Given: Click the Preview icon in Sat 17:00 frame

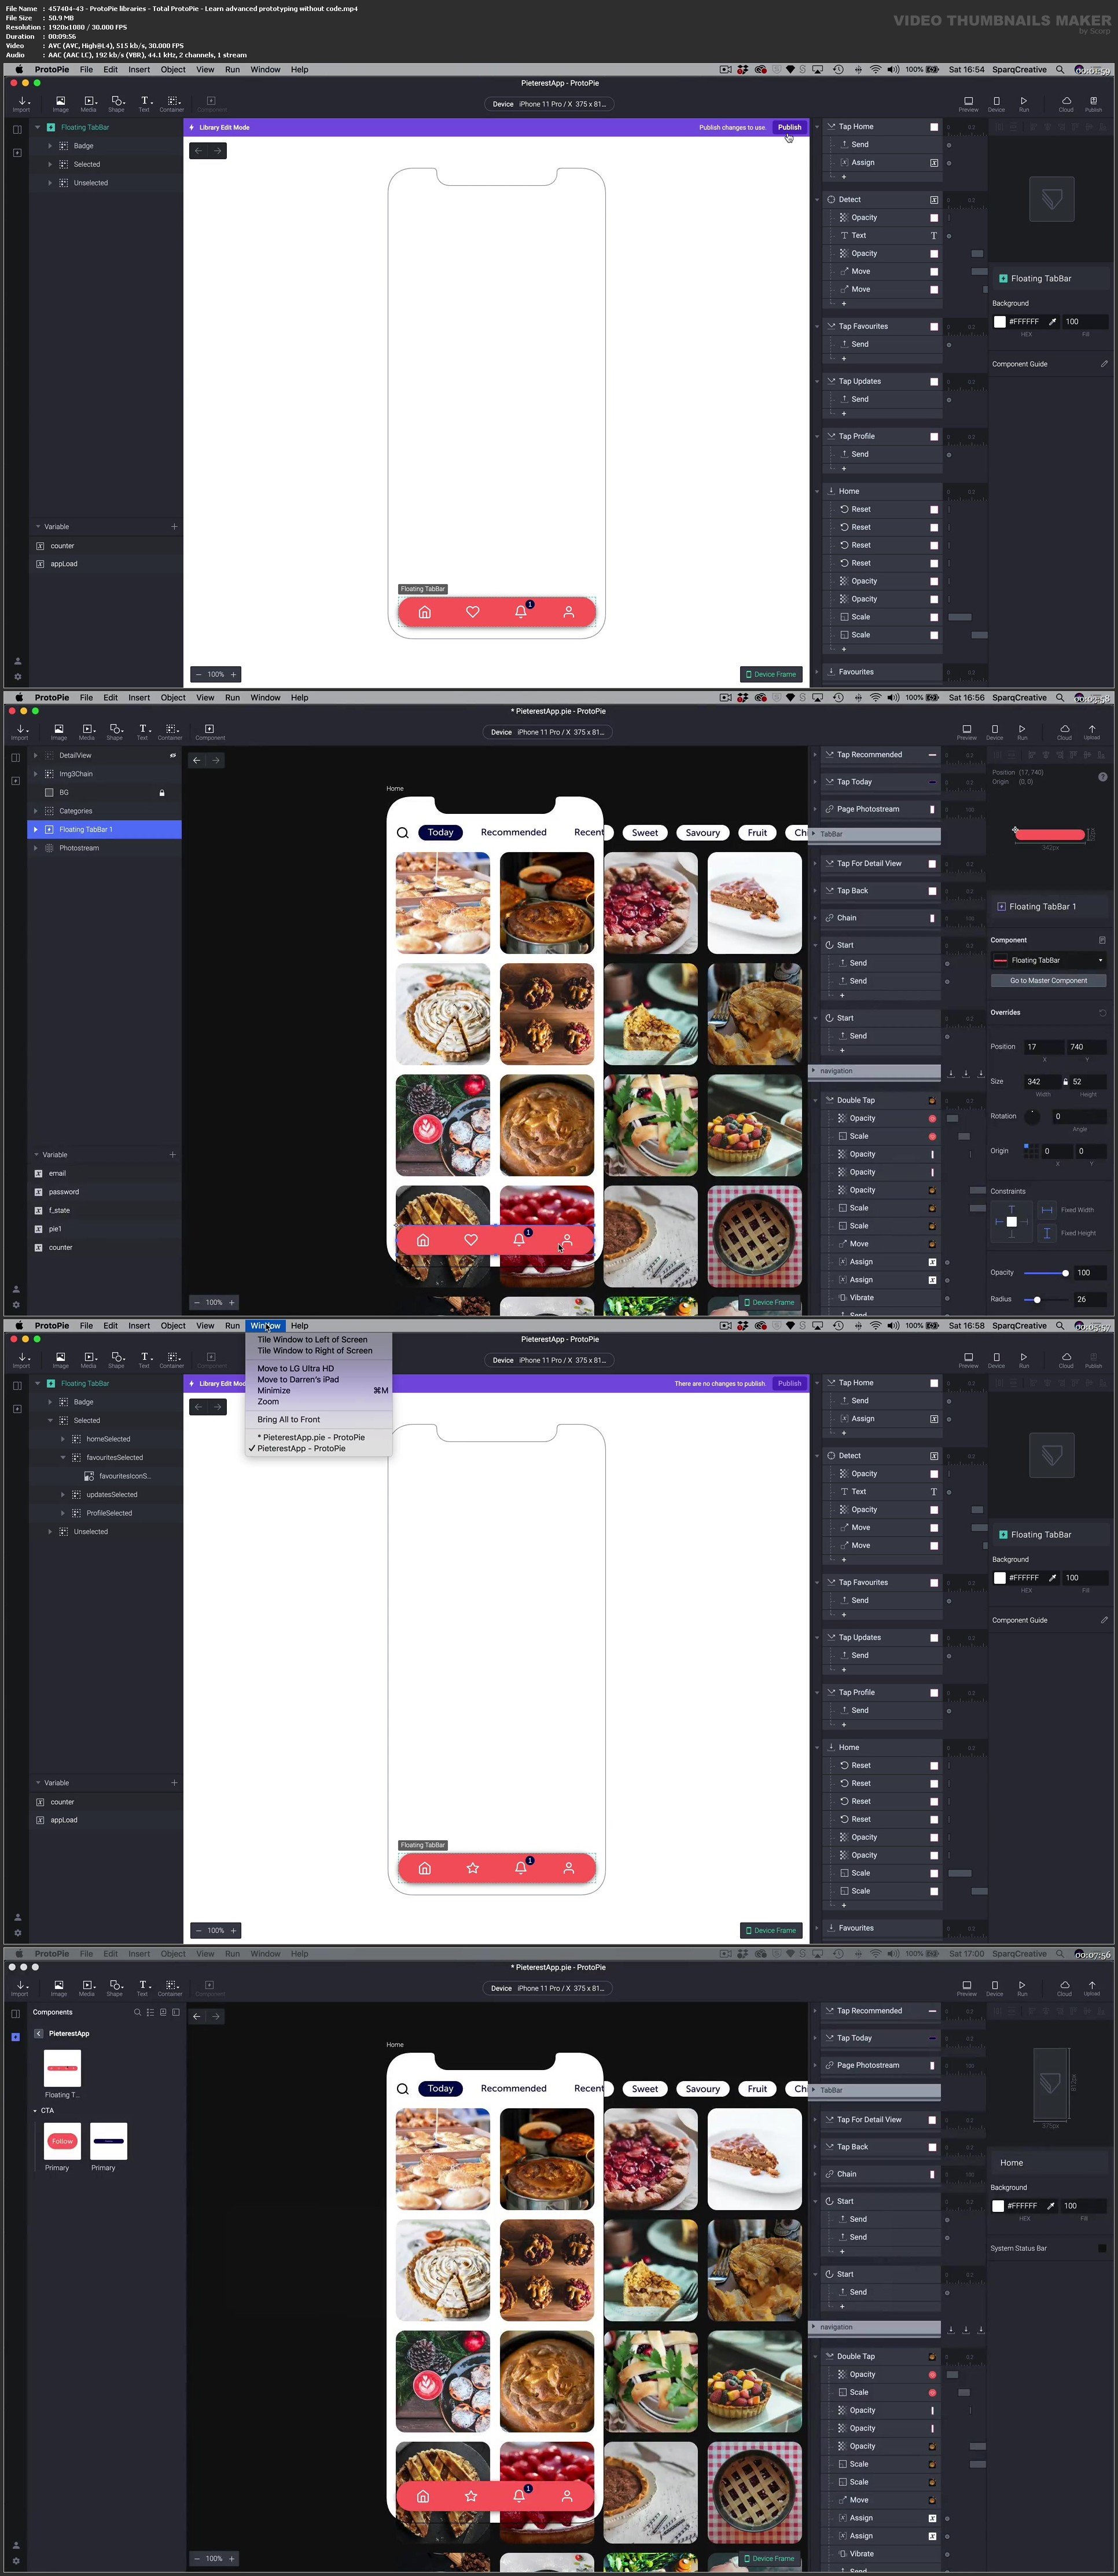Looking at the screenshot, I should [x=966, y=1987].
